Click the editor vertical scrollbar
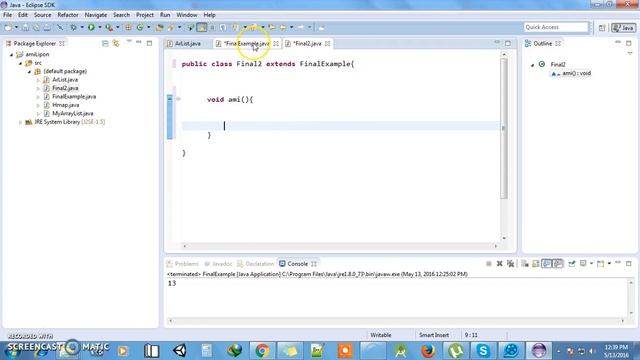 [x=504, y=129]
